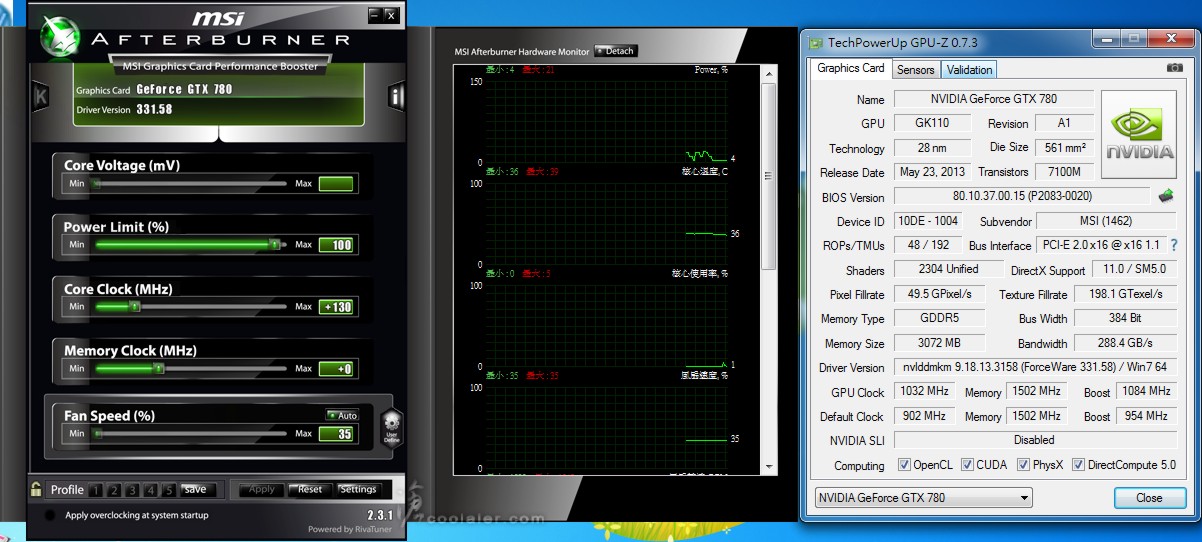Switch to the Graphics Card tab

pos(850,68)
